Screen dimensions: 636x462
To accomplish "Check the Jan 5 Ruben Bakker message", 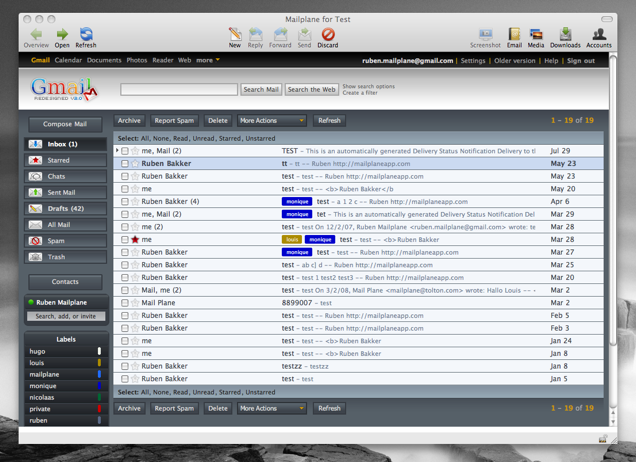I will (125, 379).
